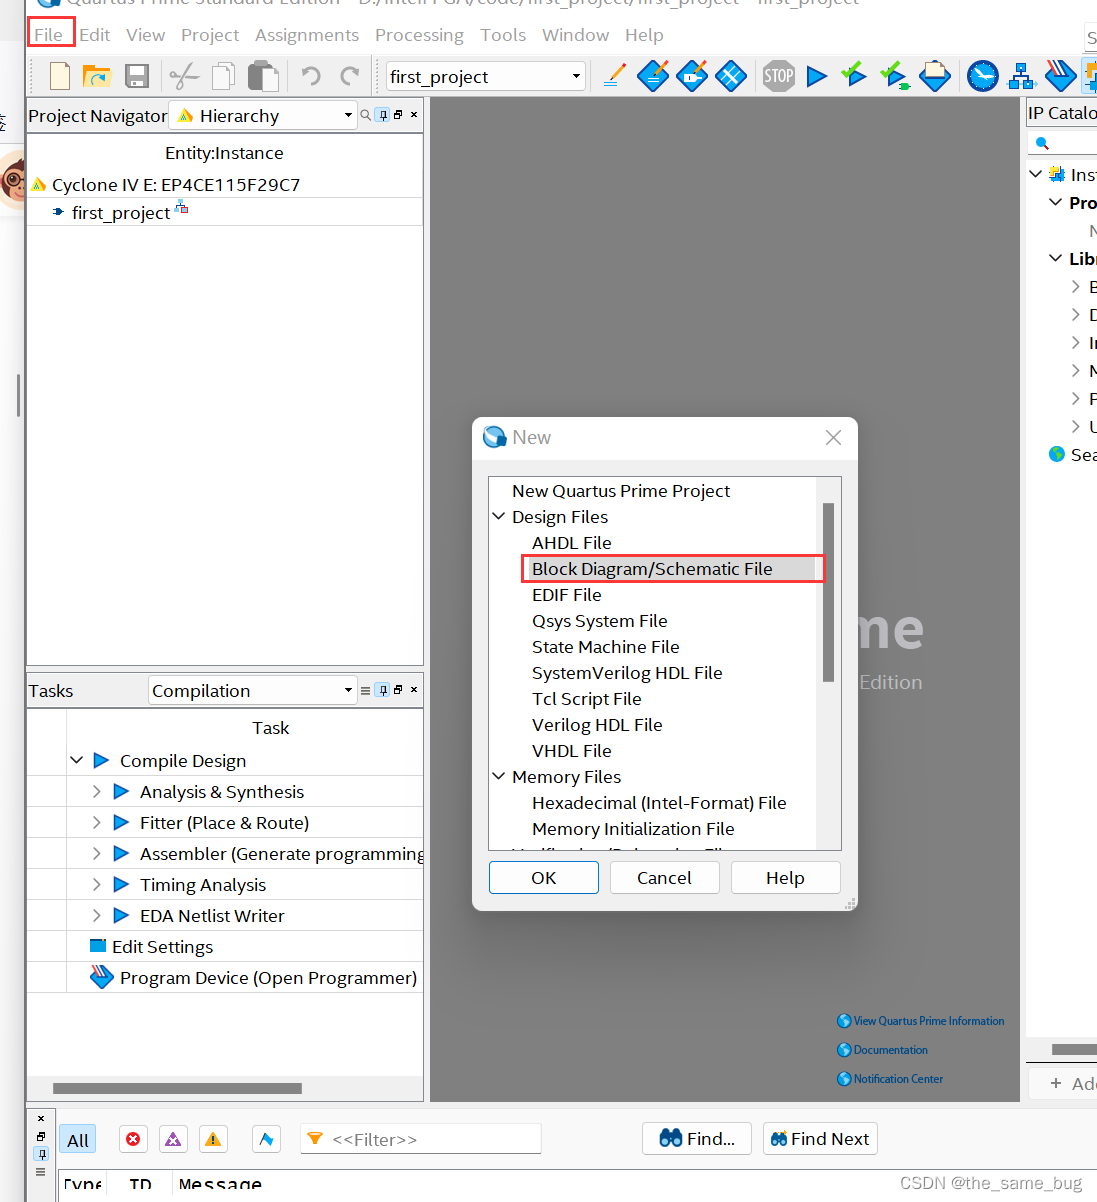Click the Open file folder icon
Viewport: 1097px width, 1202px height.
coord(97,76)
